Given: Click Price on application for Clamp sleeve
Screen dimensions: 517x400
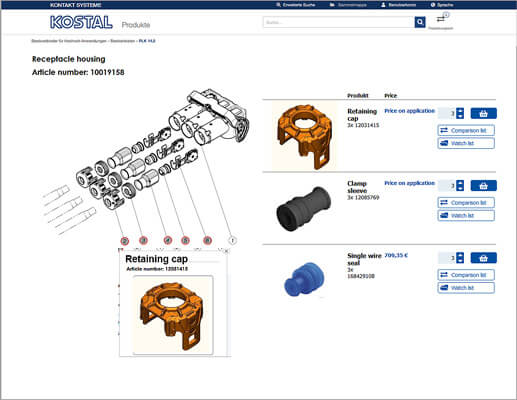Looking at the screenshot, I should 410,183.
